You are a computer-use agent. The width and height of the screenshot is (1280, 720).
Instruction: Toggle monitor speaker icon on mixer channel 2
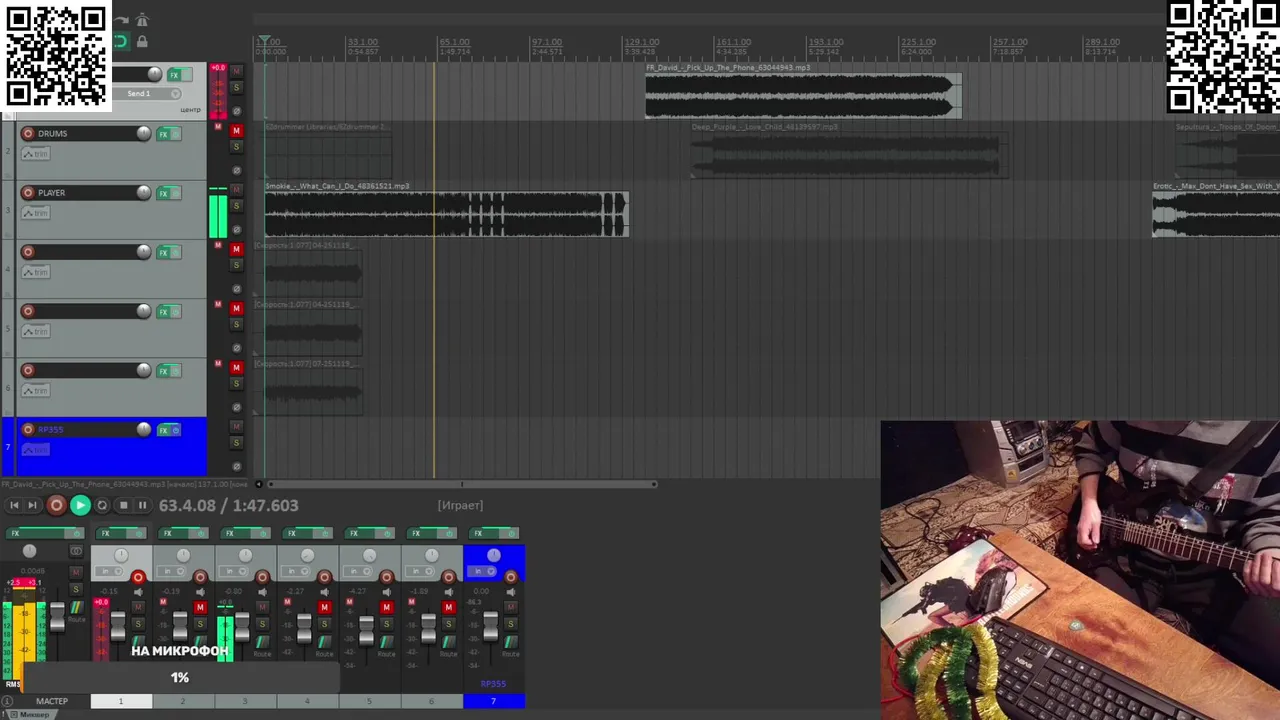pos(200,593)
